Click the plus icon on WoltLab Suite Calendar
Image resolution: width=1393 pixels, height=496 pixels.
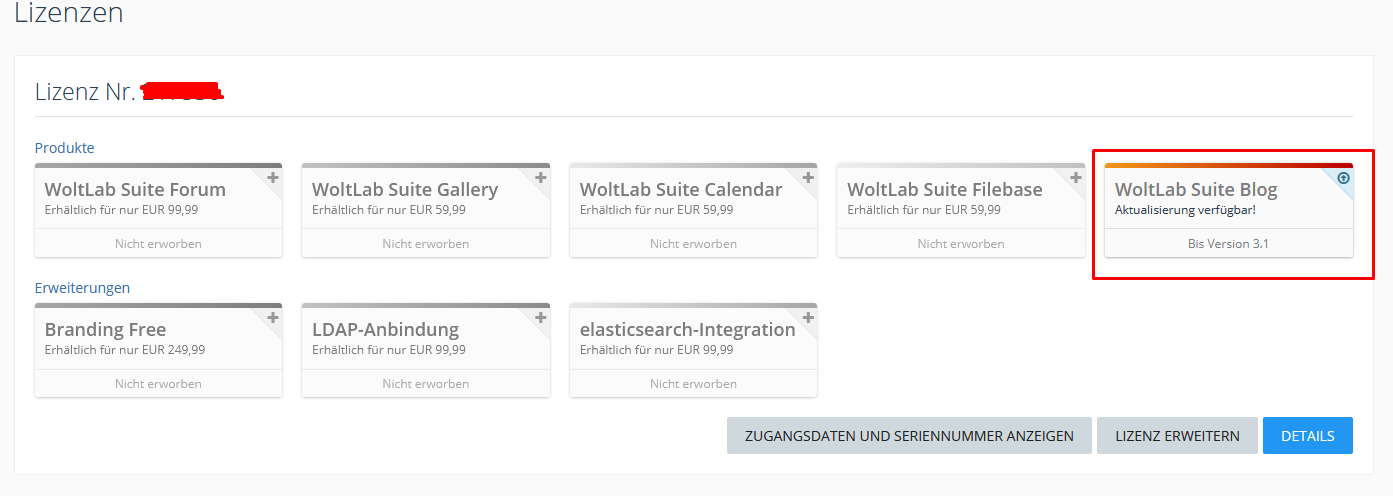(x=808, y=178)
